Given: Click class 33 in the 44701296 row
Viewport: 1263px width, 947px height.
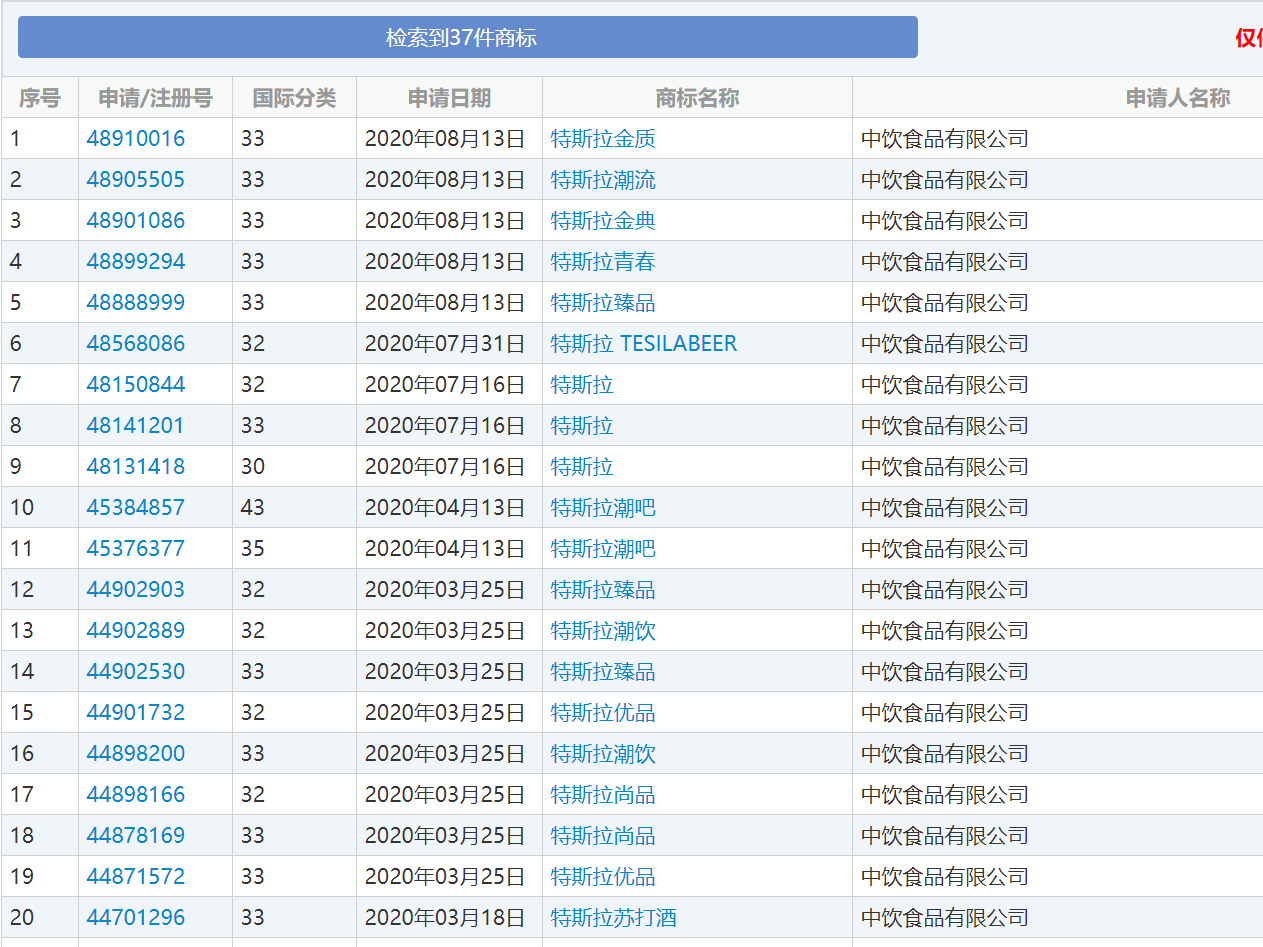Looking at the screenshot, I should point(253,918).
